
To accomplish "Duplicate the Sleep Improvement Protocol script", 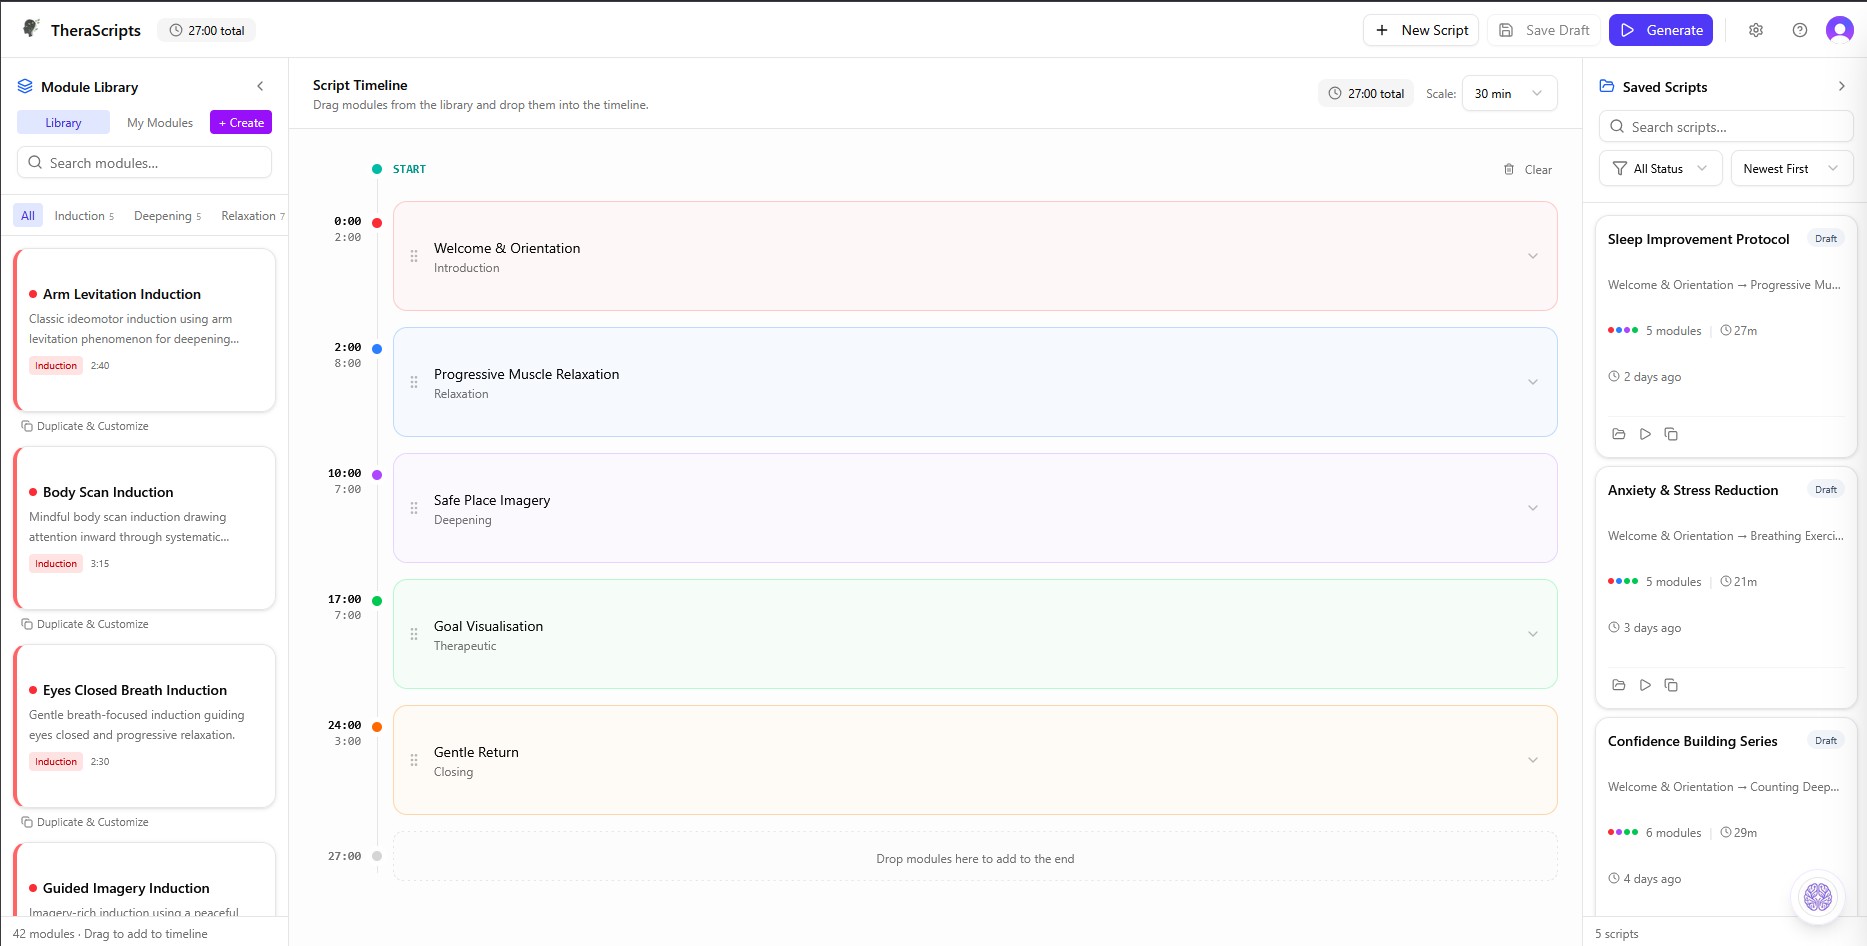I will [1671, 434].
